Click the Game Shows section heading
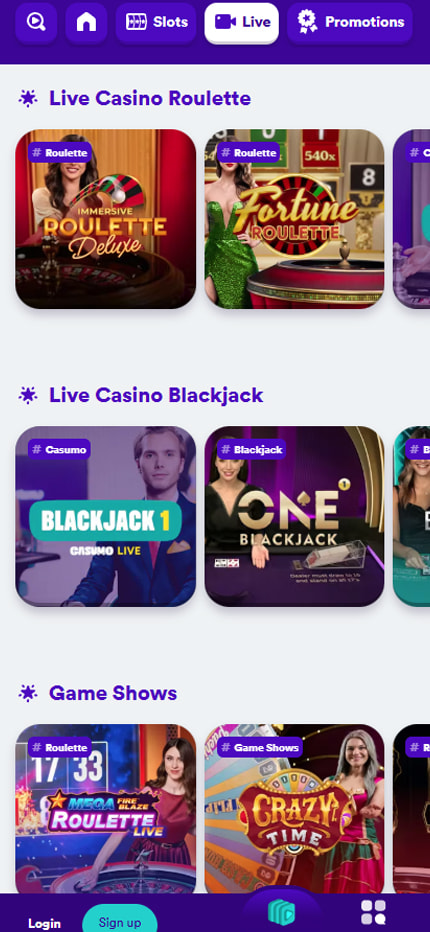 (113, 693)
